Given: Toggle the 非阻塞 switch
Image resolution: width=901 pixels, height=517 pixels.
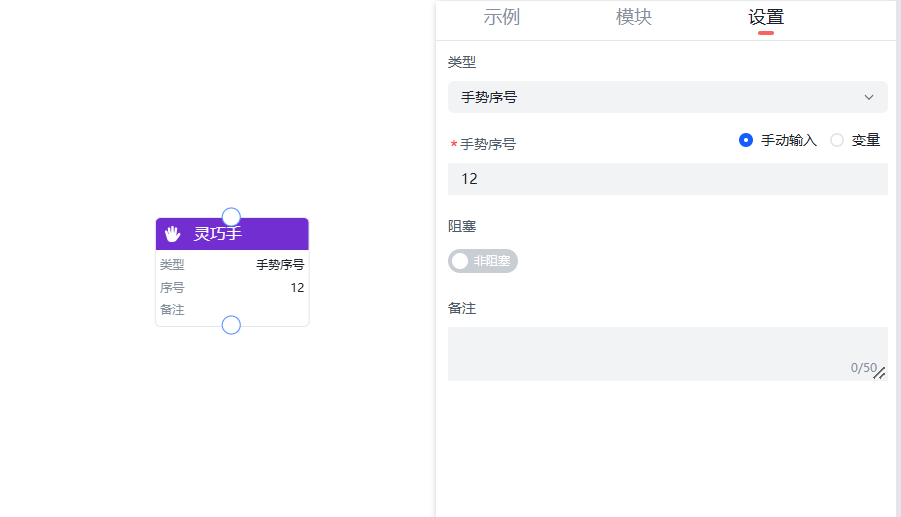Looking at the screenshot, I should pyautogui.click(x=483, y=261).
